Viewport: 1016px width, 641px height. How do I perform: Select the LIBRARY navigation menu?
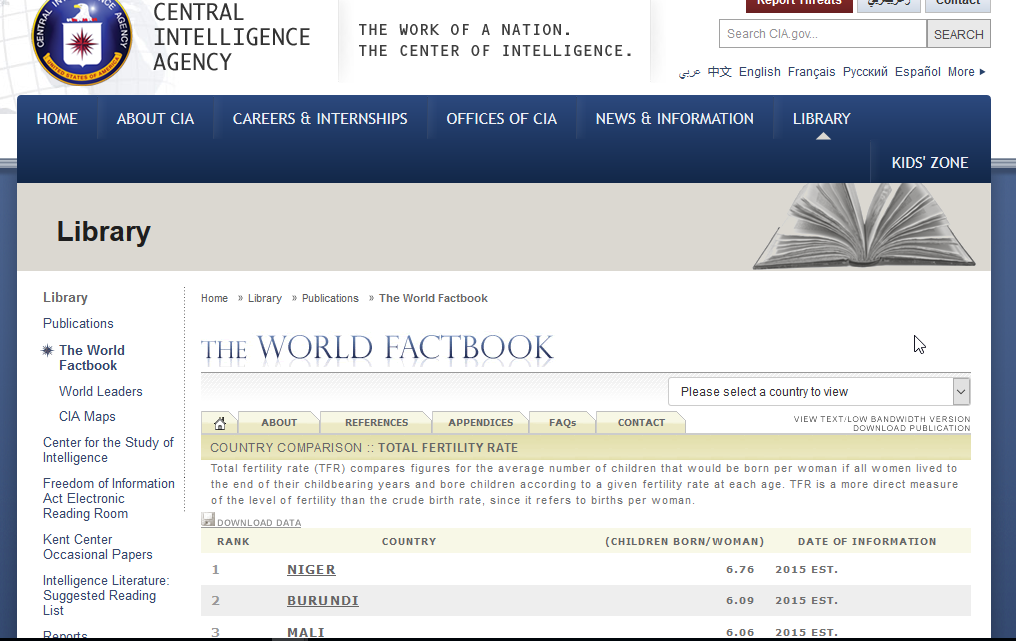click(x=822, y=119)
